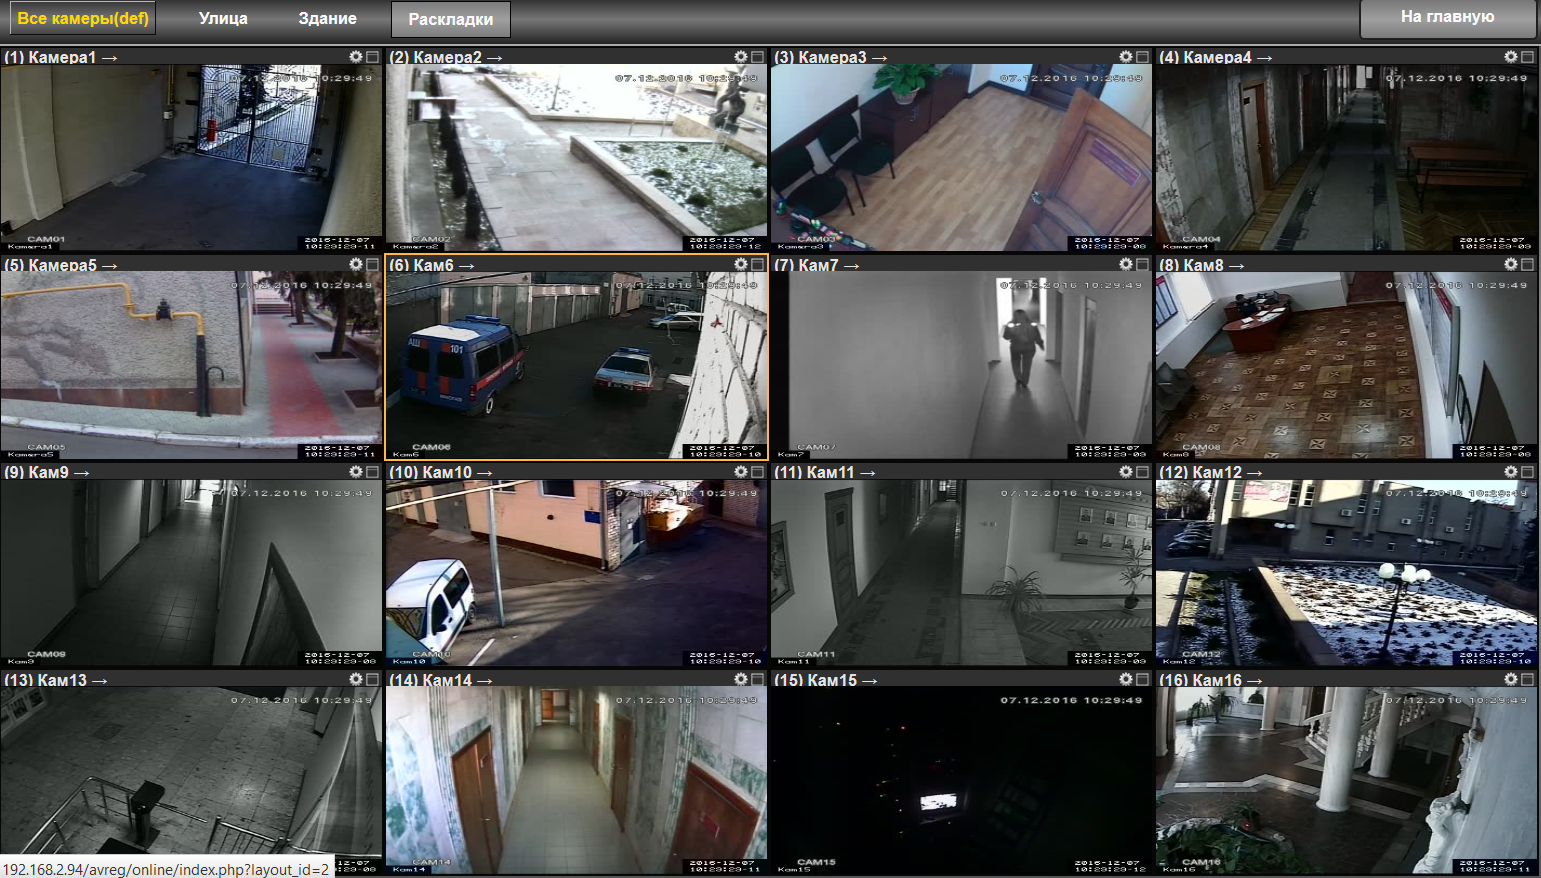
Task: Open settings gear on Кам8
Action: point(1511,265)
